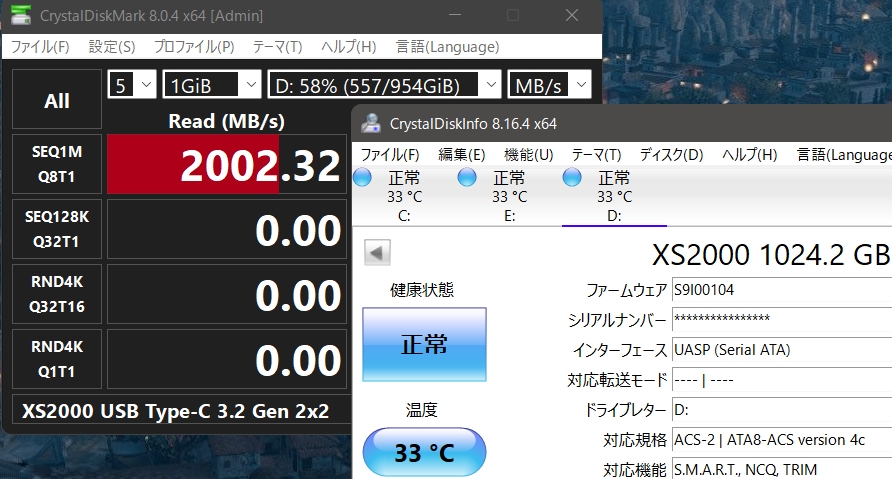
Task: Open 機能(U) menu in CrystalDiskInfo
Action: (529, 155)
